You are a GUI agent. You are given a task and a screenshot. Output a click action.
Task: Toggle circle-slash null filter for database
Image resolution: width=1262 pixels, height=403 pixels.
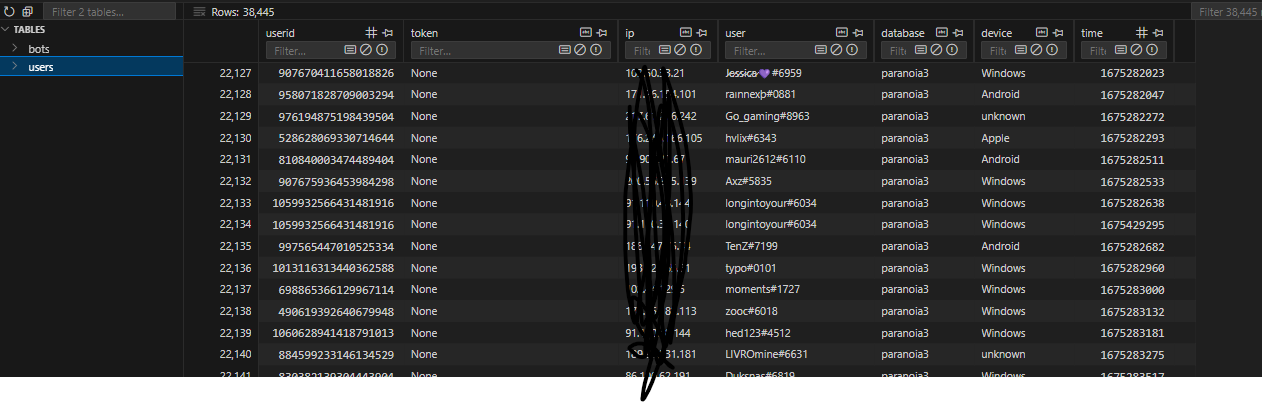[936, 50]
